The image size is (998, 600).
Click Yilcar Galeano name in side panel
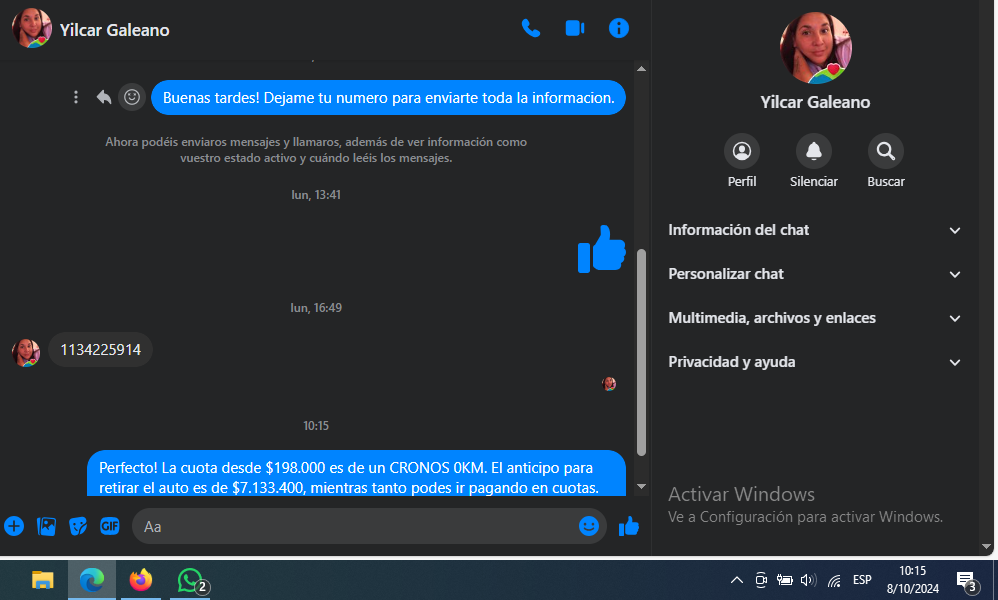coord(815,102)
